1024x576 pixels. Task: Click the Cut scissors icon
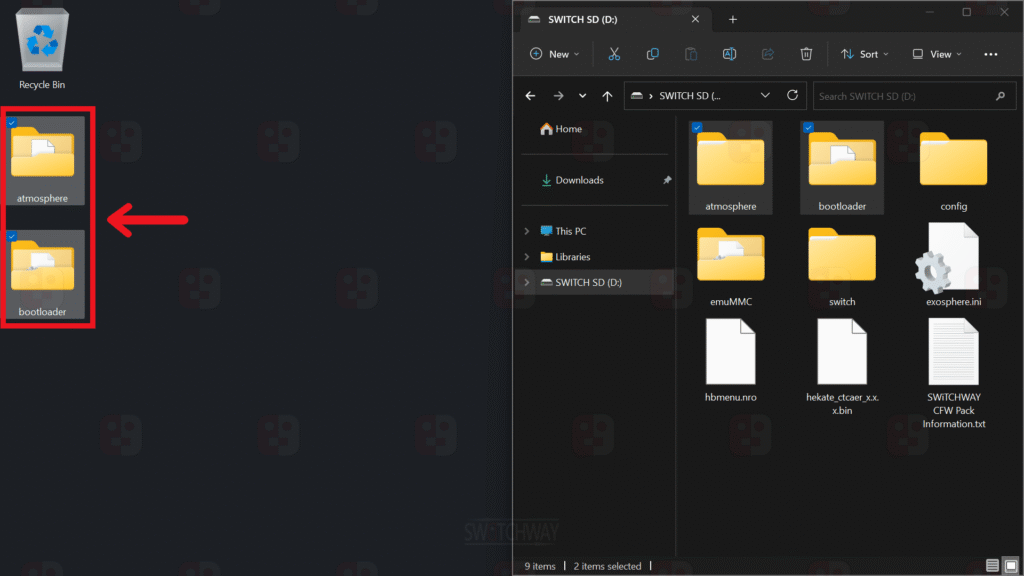[614, 54]
